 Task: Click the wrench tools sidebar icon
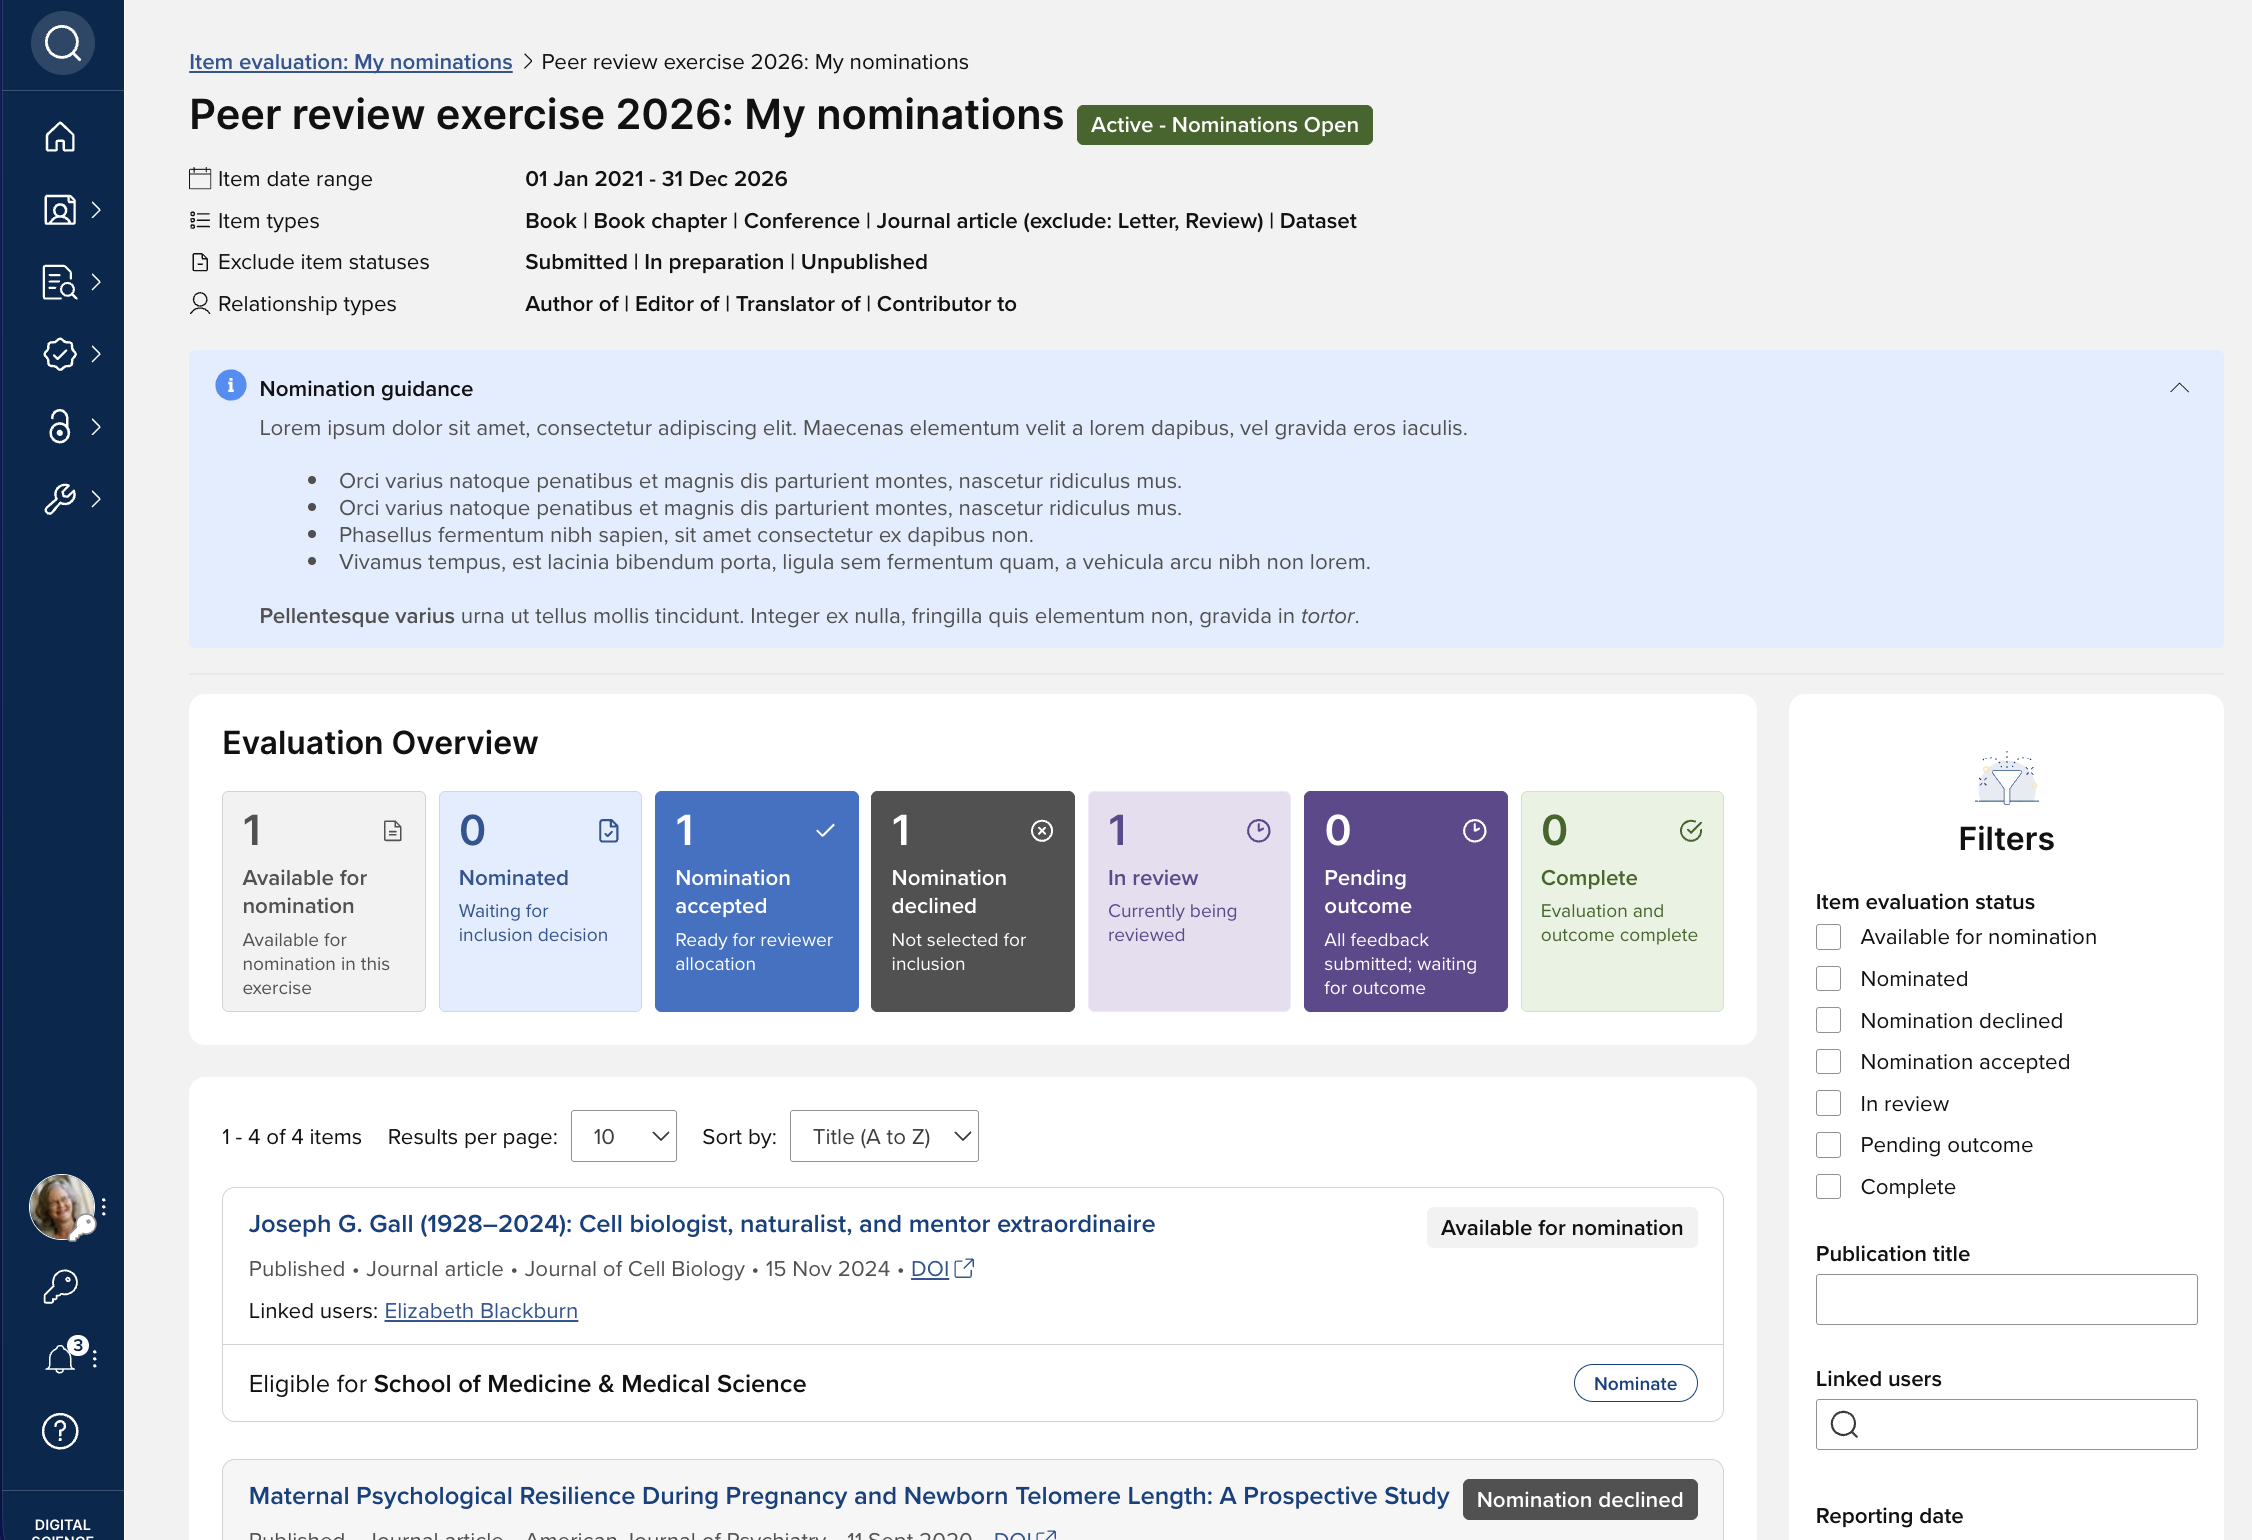[60, 498]
